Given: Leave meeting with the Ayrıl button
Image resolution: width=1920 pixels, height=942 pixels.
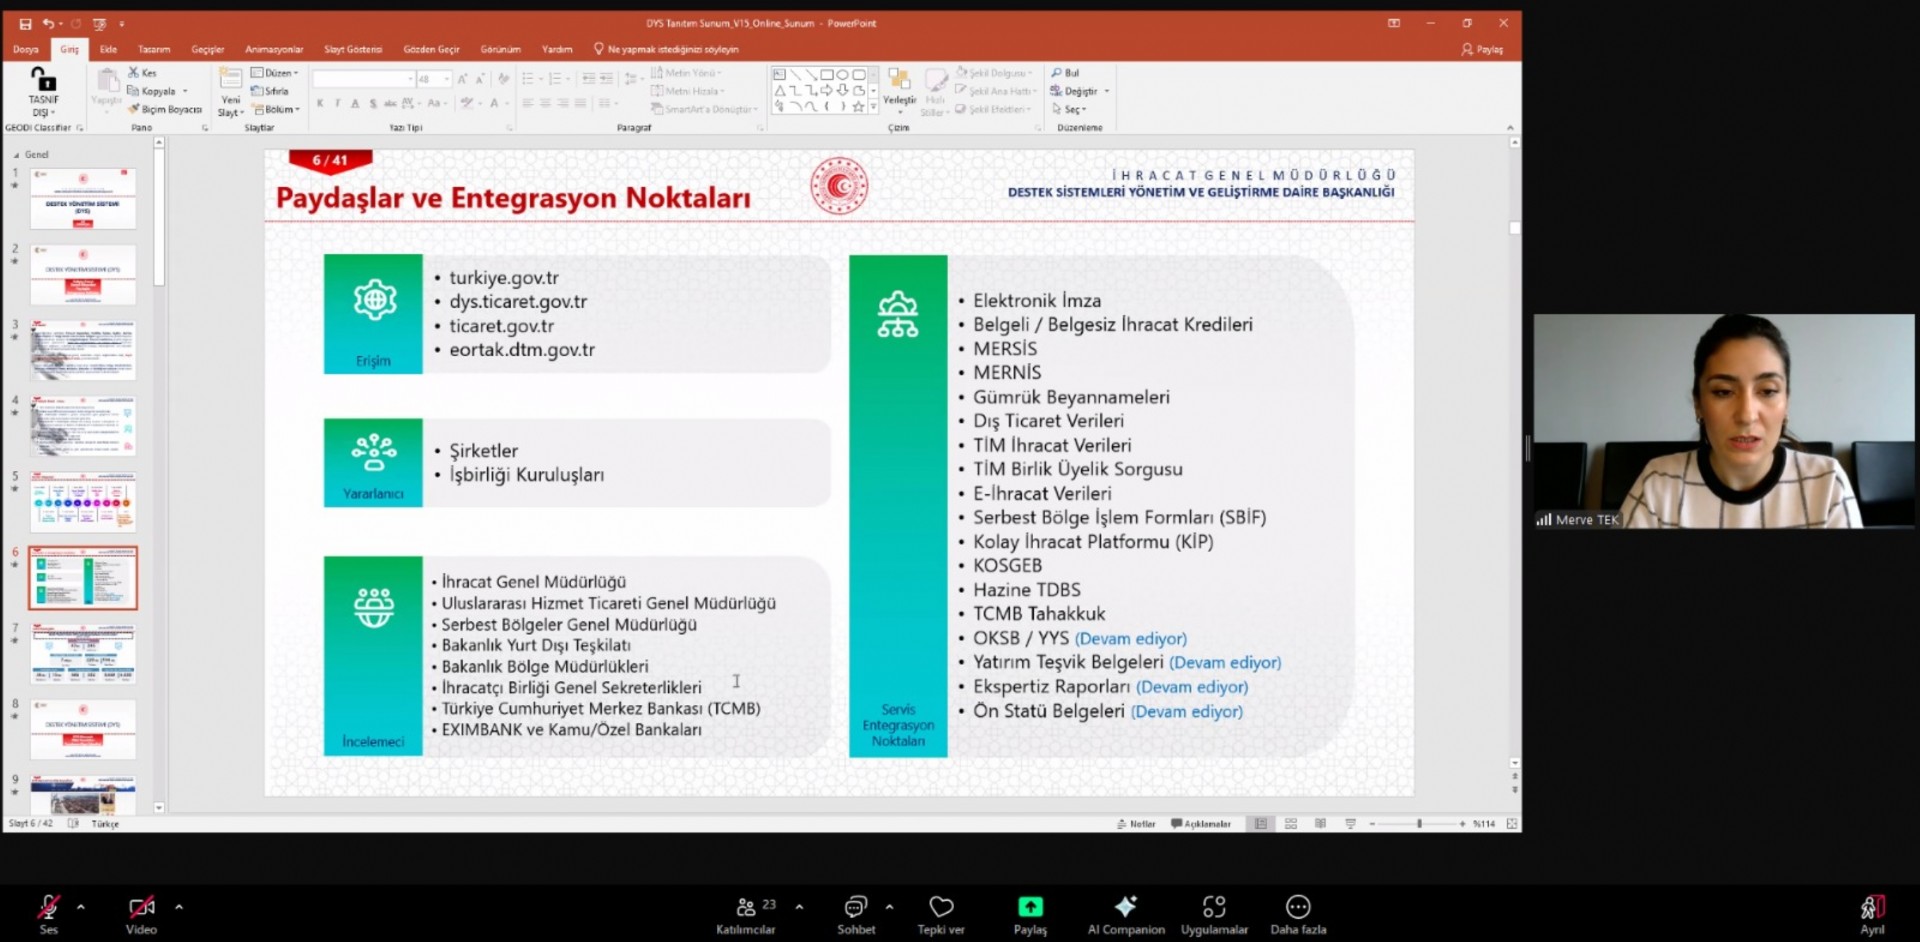Looking at the screenshot, I should pyautogui.click(x=1872, y=914).
